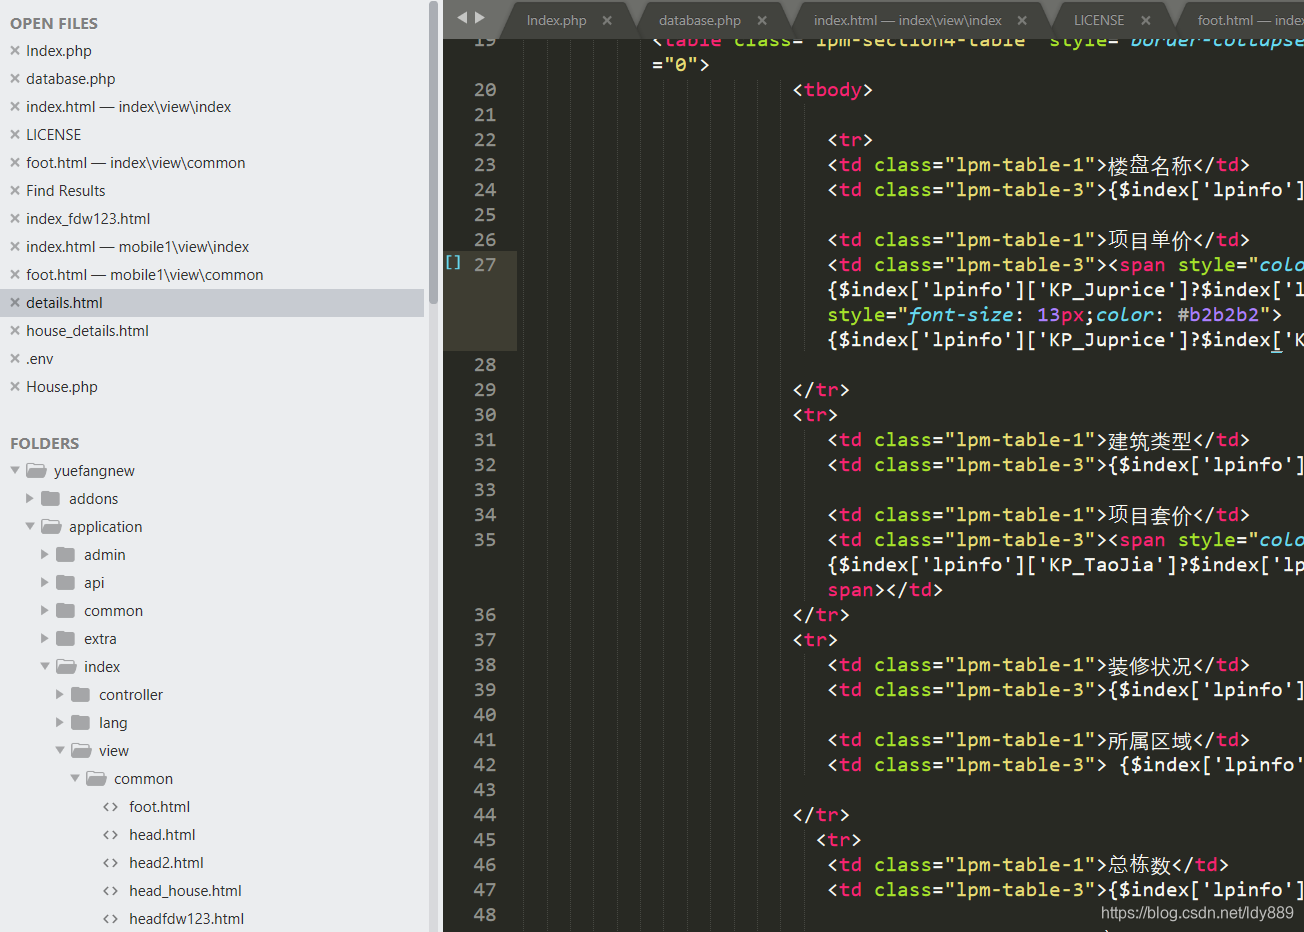Click the folder icon next to addons
Viewport: 1304px width, 932px height.
point(51,498)
